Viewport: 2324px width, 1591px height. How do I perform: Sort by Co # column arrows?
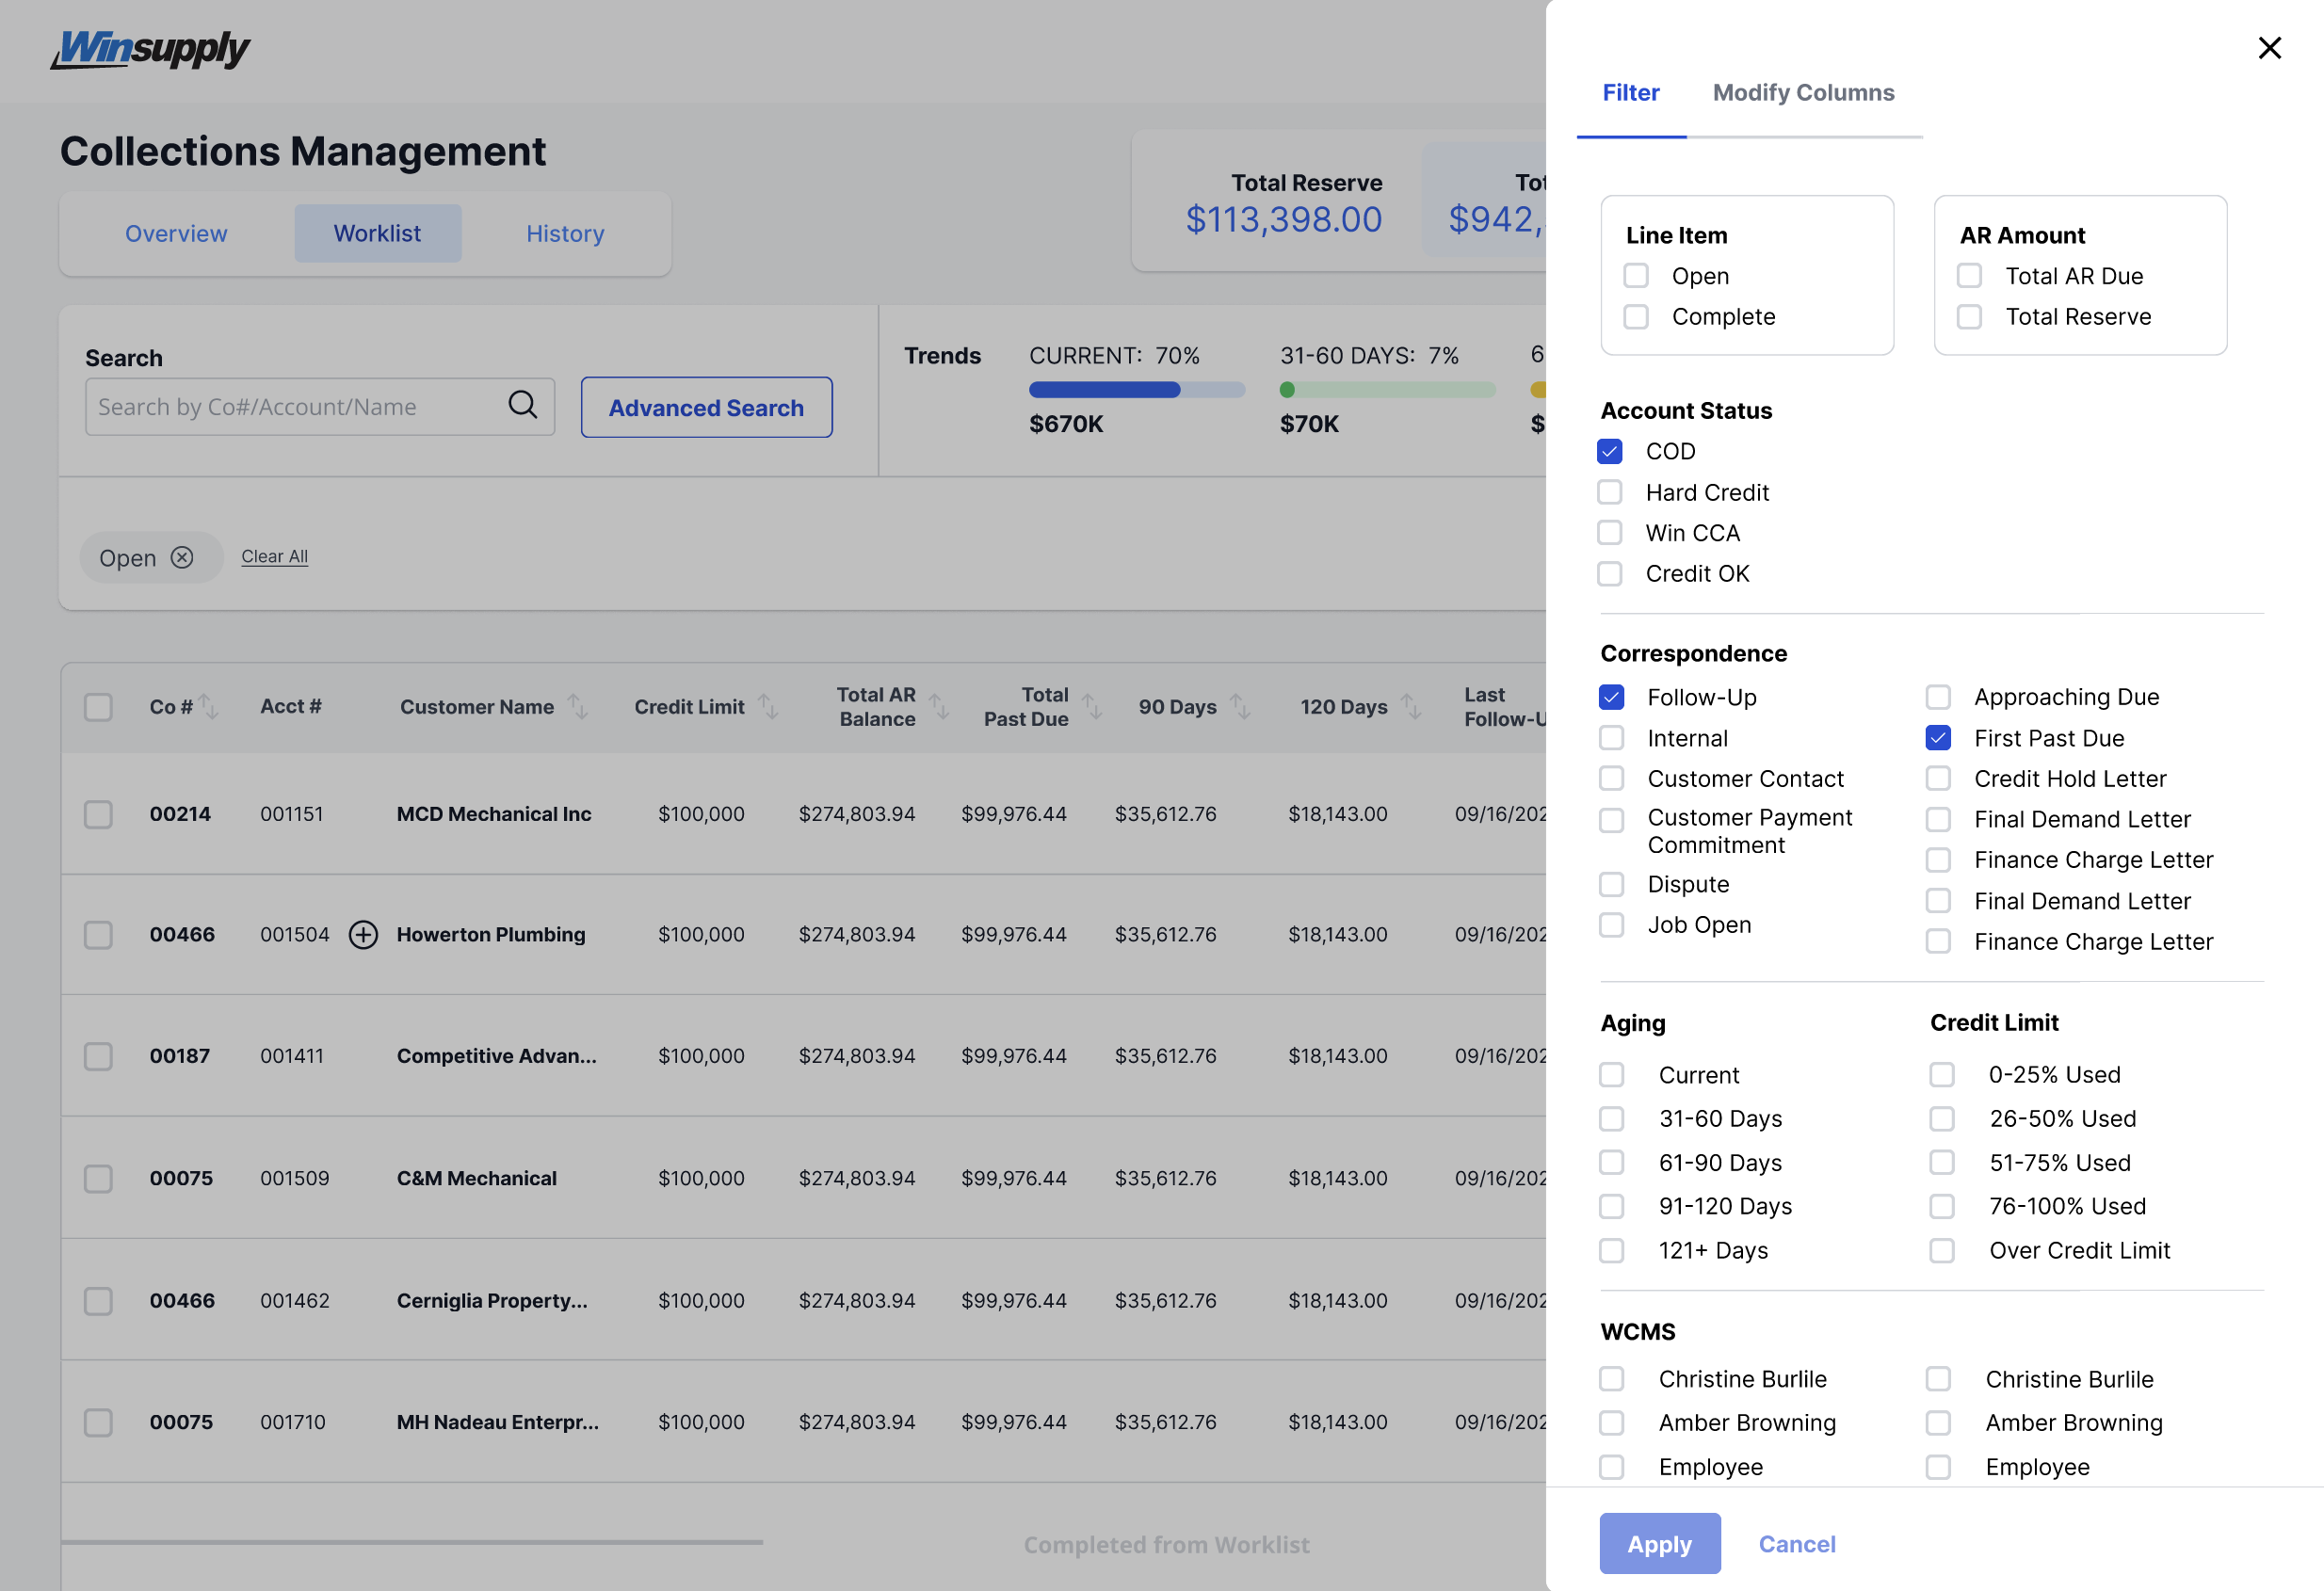pyautogui.click(x=208, y=706)
